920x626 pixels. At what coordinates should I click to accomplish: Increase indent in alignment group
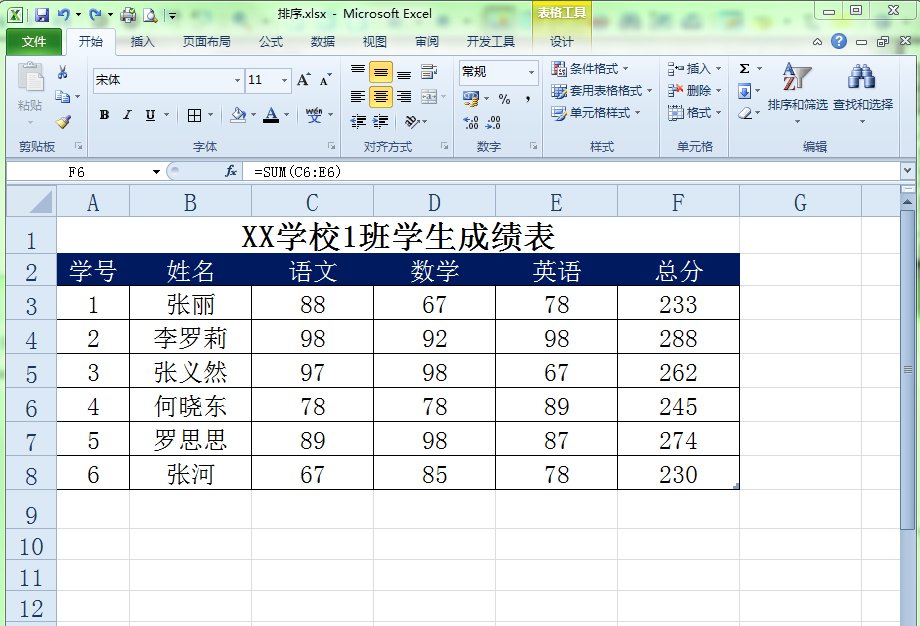point(381,121)
